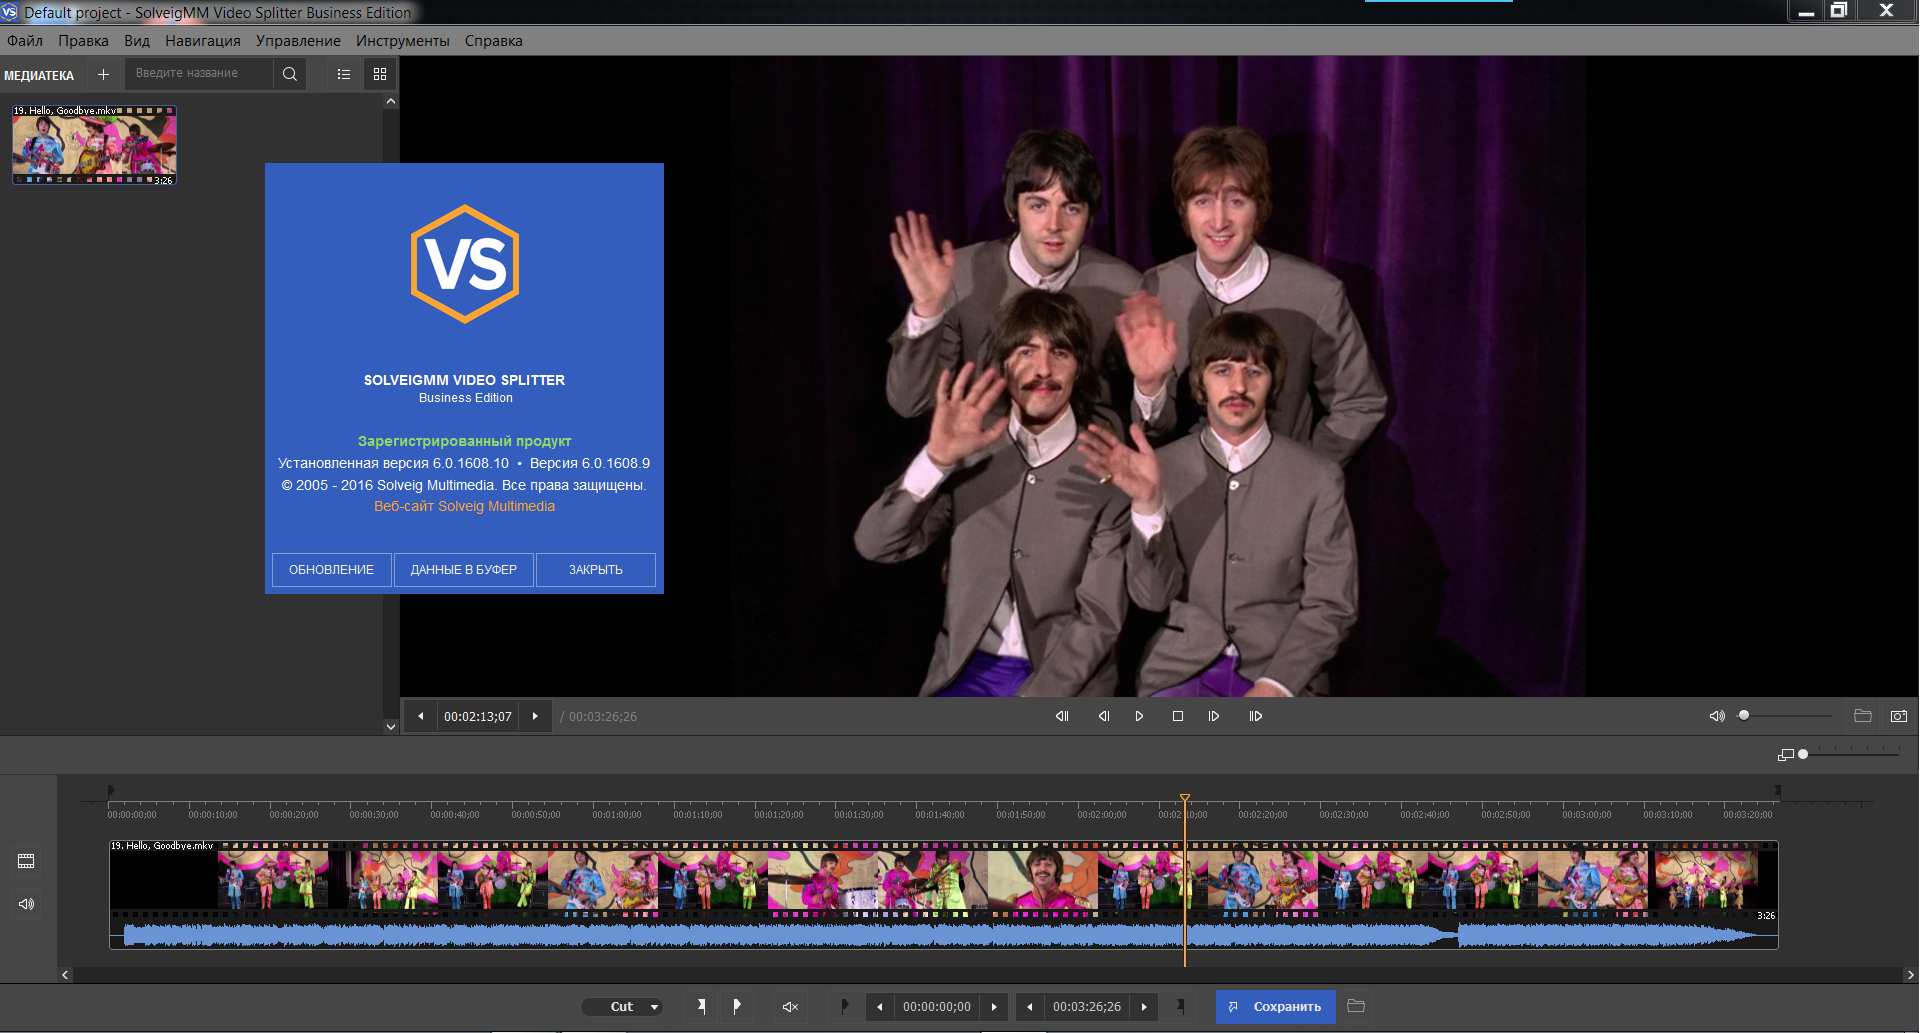Screen dimensions: 1920x1033
Task: Adjust the preview volume slider
Action: [x=1744, y=716]
